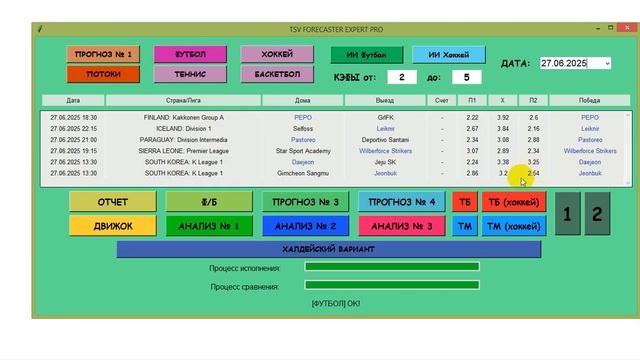640x360 pixels.
Task: Click the X column header
Action: [502, 100]
